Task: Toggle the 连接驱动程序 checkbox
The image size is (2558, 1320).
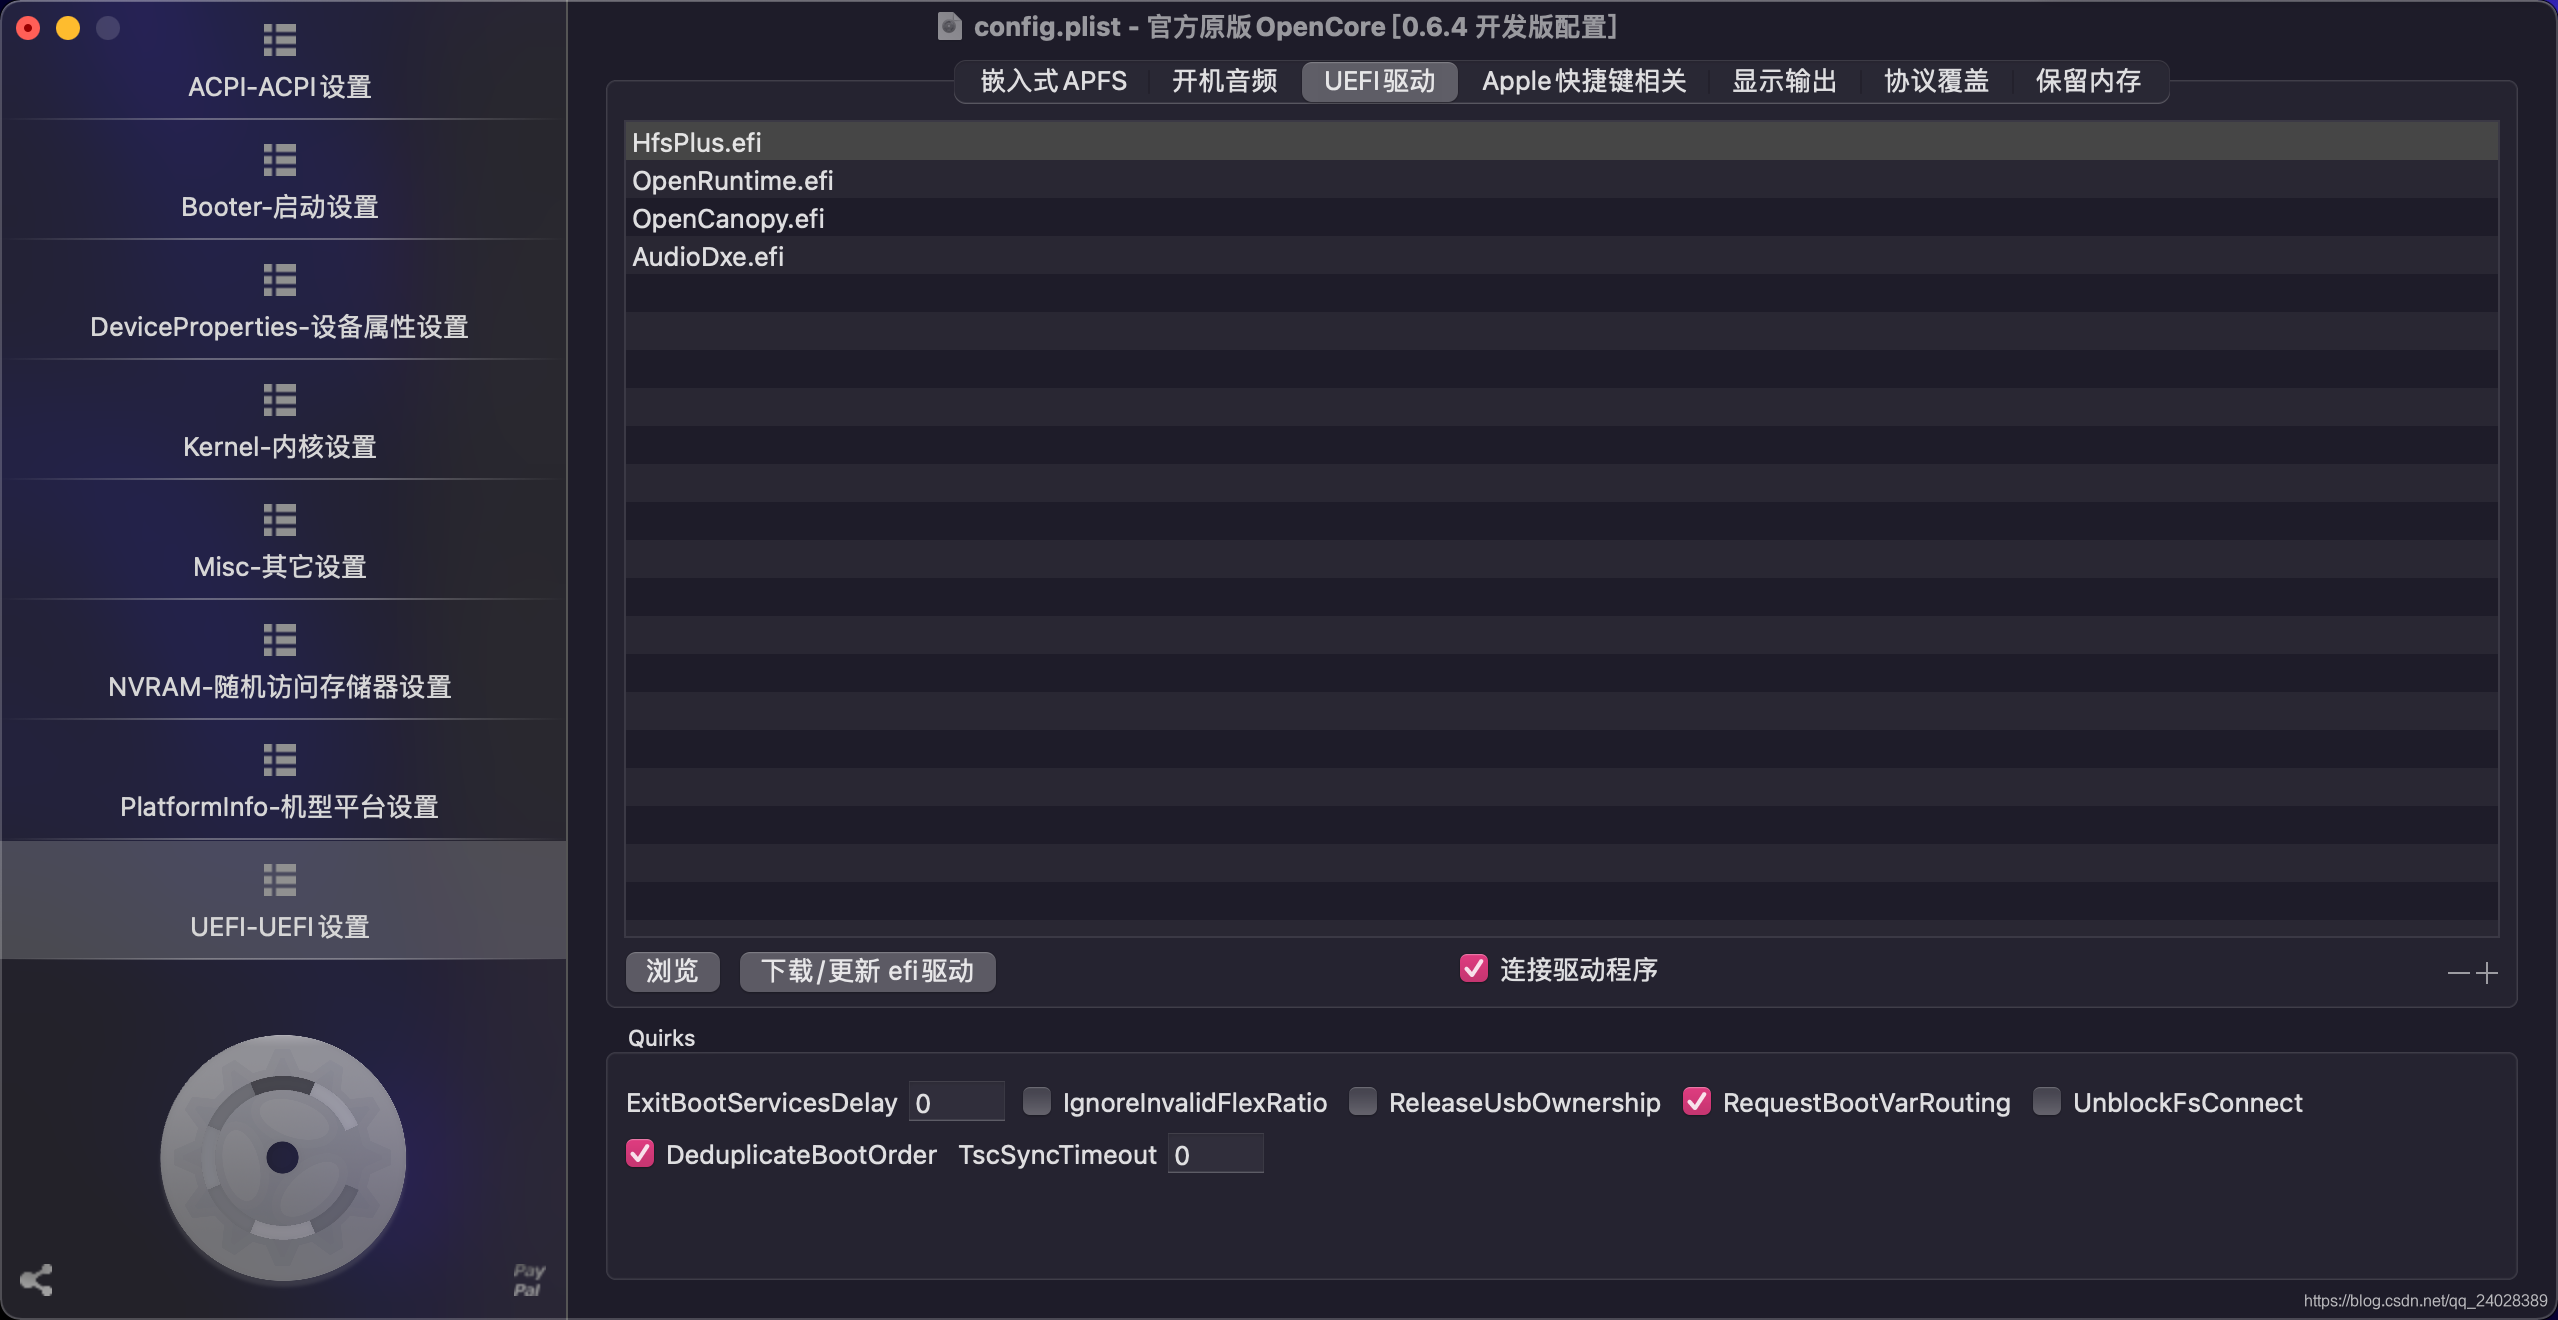Action: pos(1473,968)
